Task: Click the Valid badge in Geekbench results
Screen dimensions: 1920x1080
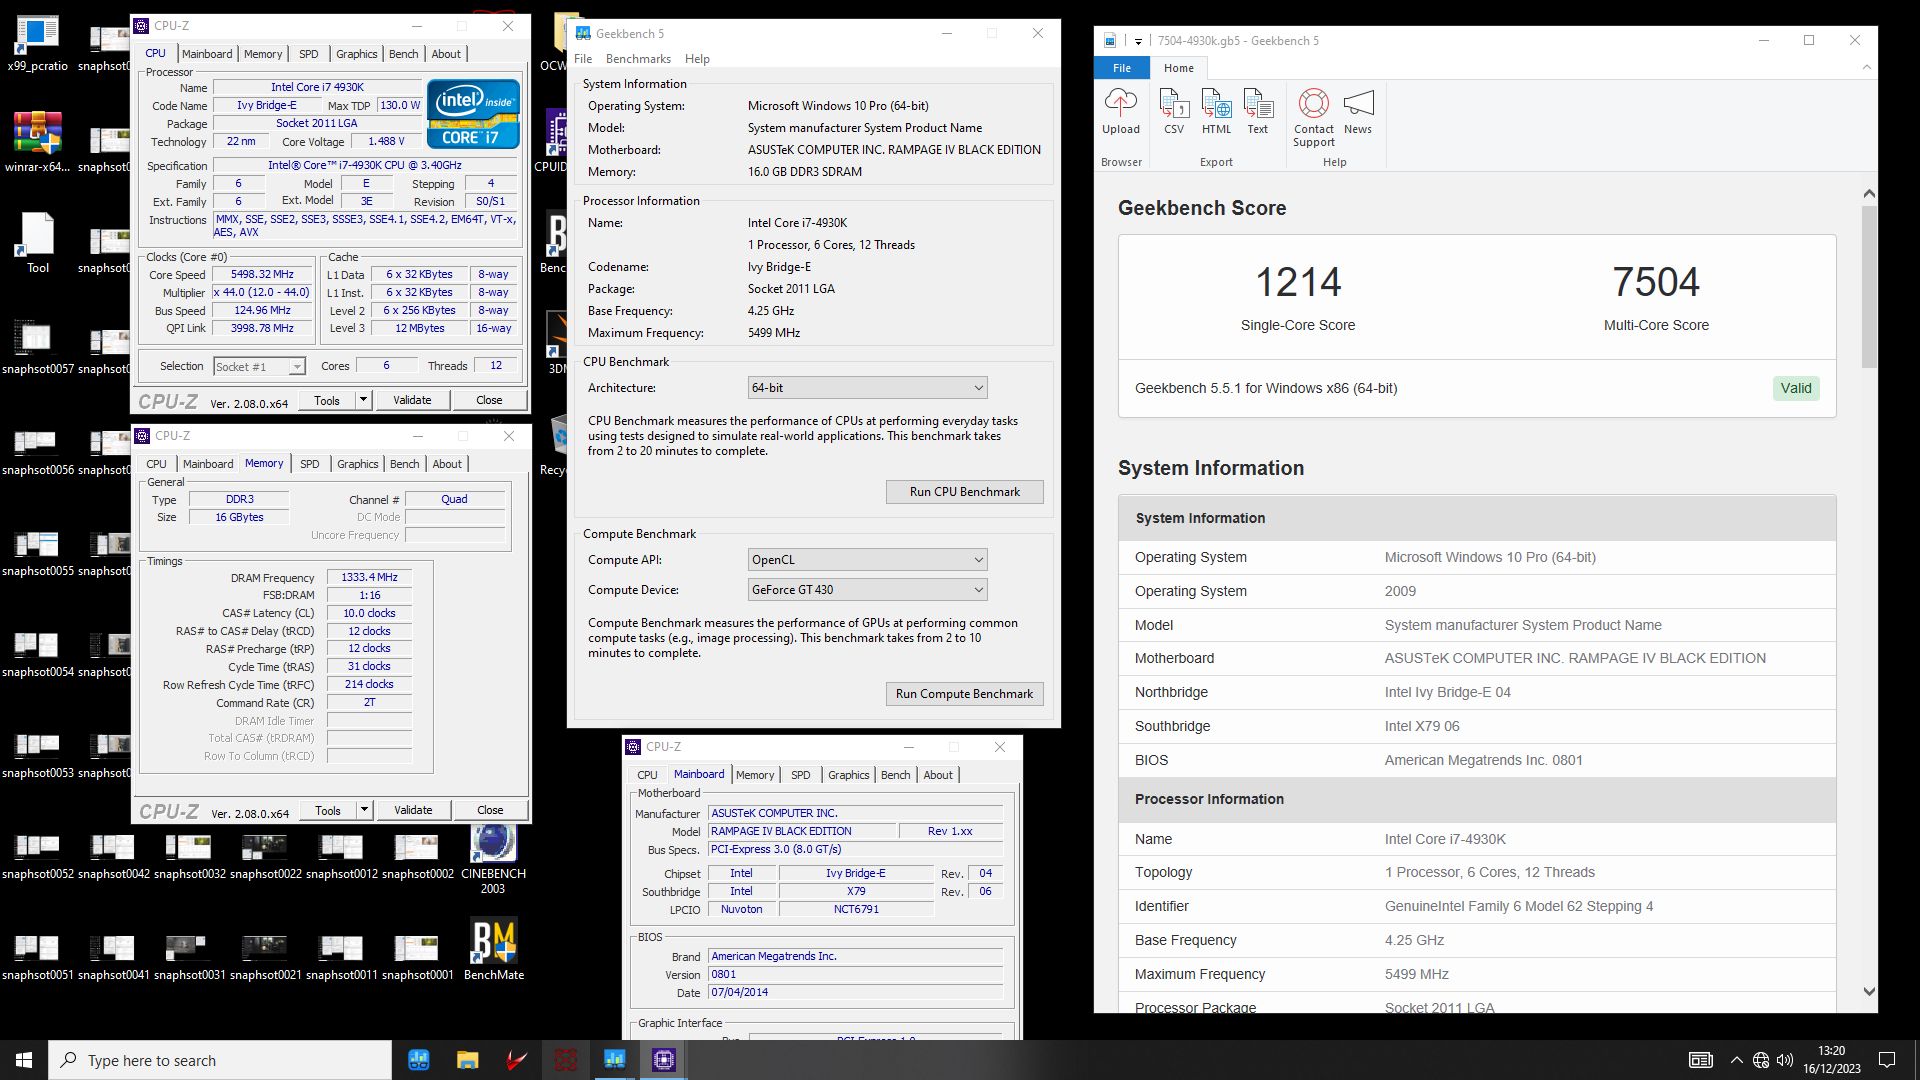Action: click(1796, 388)
